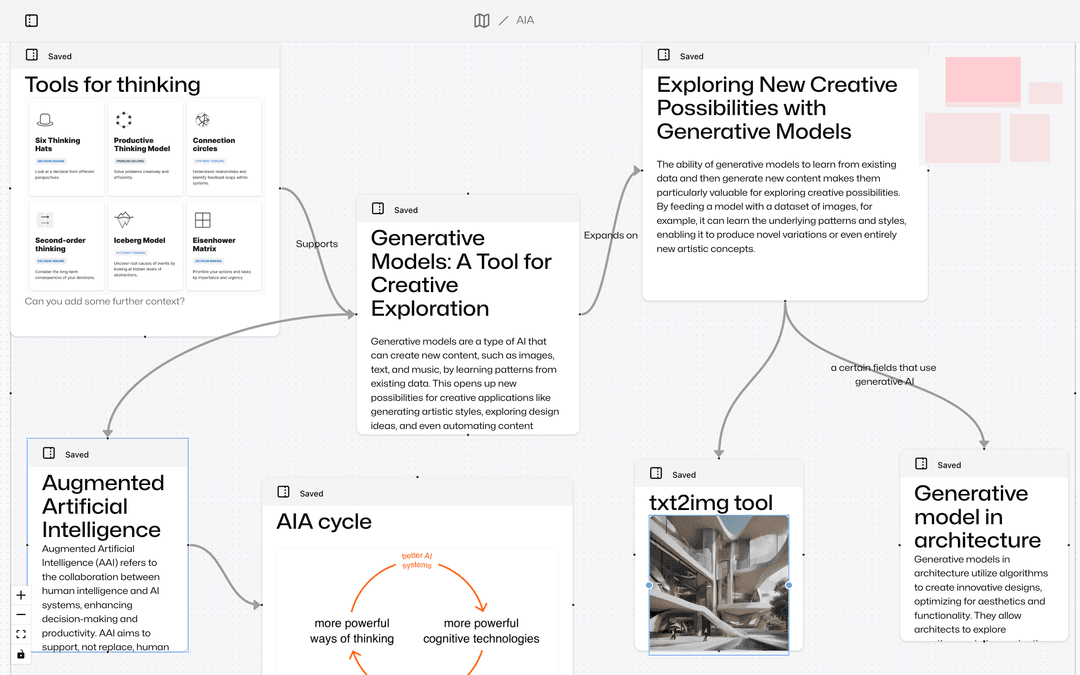Image resolution: width=1080 pixels, height=675 pixels.
Task: Click the map icon in the breadcrumb
Action: click(482, 20)
